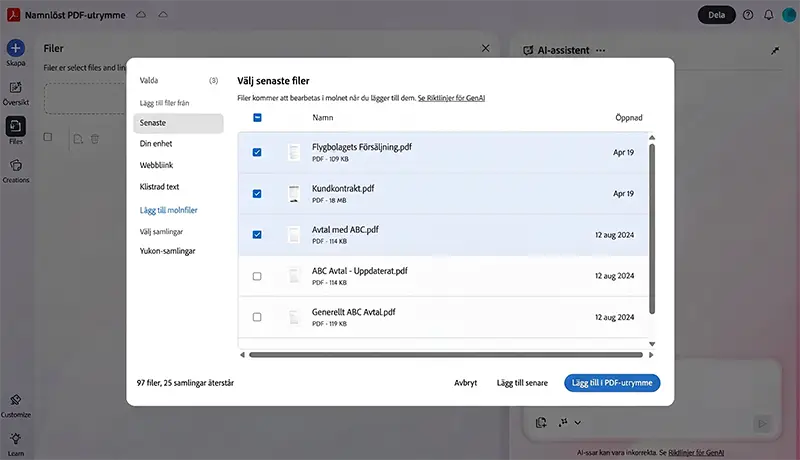Open the Learn lightbulb icon
The image size is (800, 460).
[x=15, y=439]
